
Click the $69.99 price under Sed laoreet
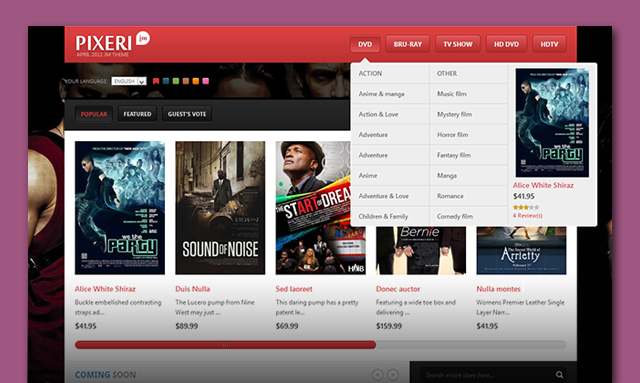point(287,326)
